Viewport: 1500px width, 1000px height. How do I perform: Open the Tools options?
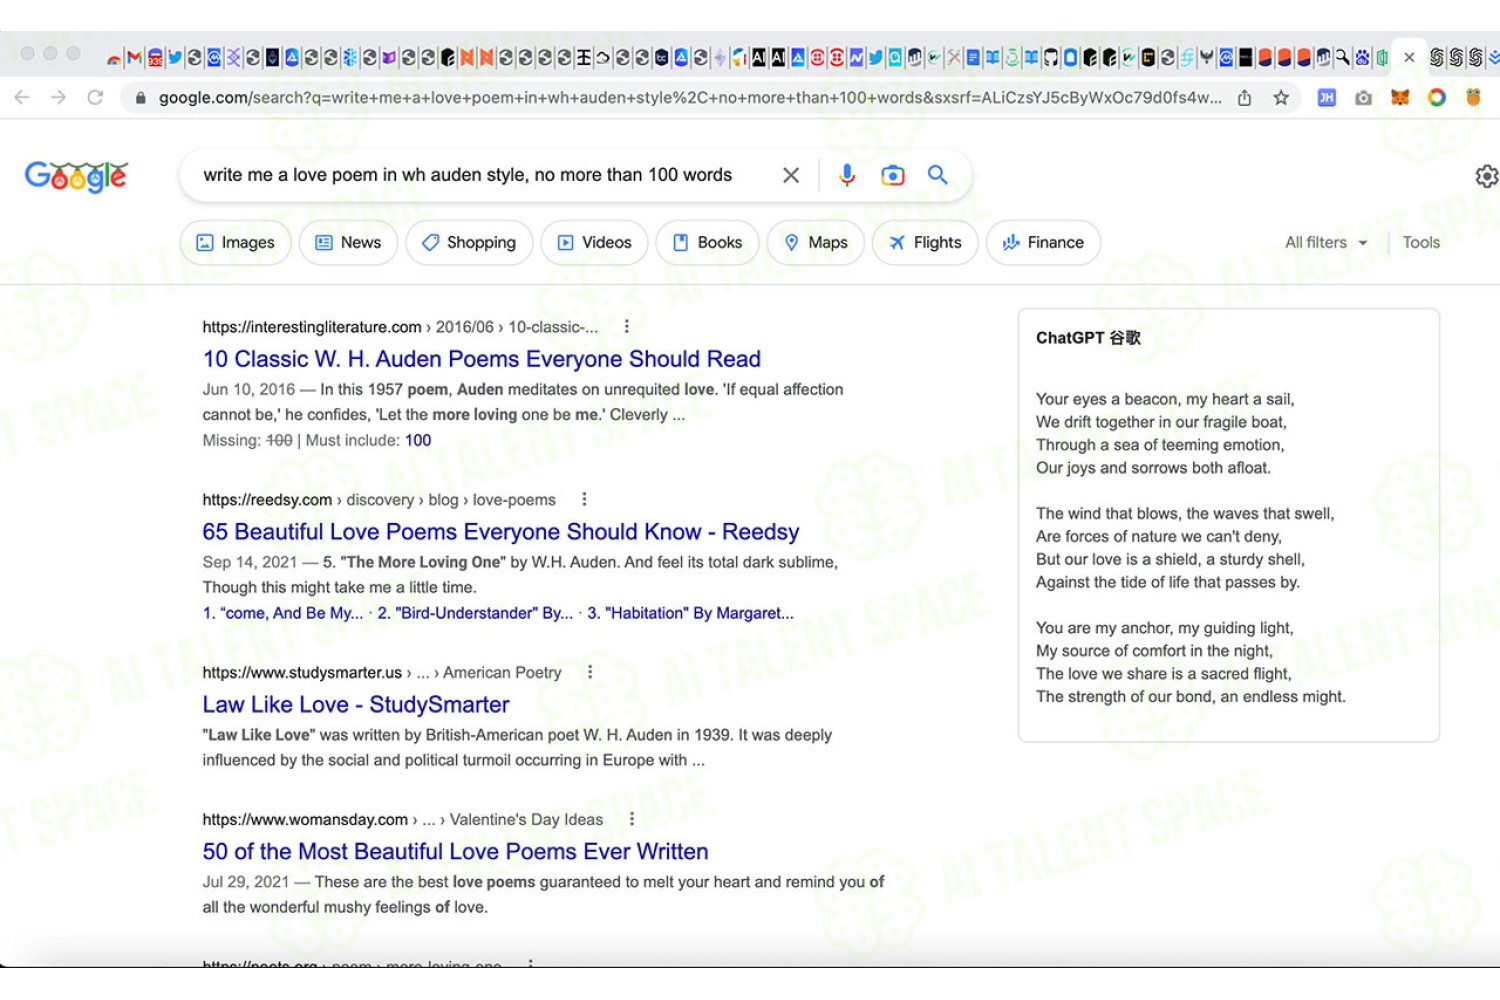pyautogui.click(x=1421, y=242)
